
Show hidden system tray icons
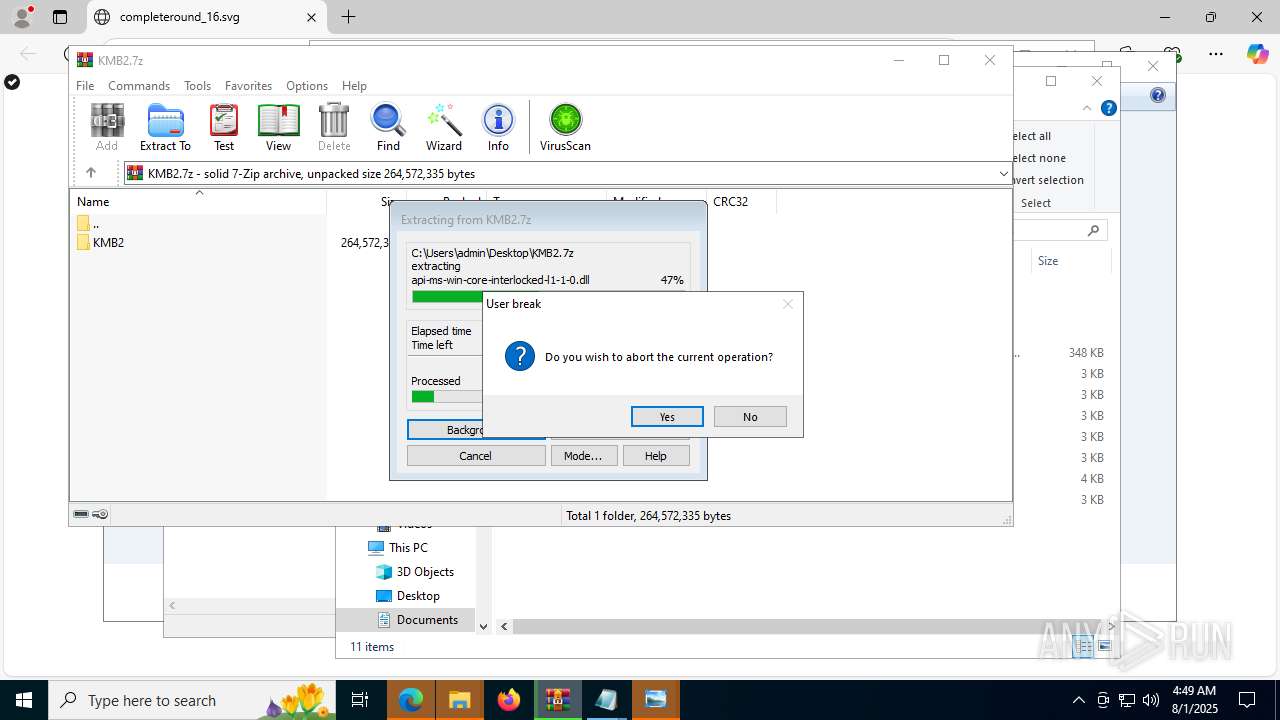(x=1078, y=700)
